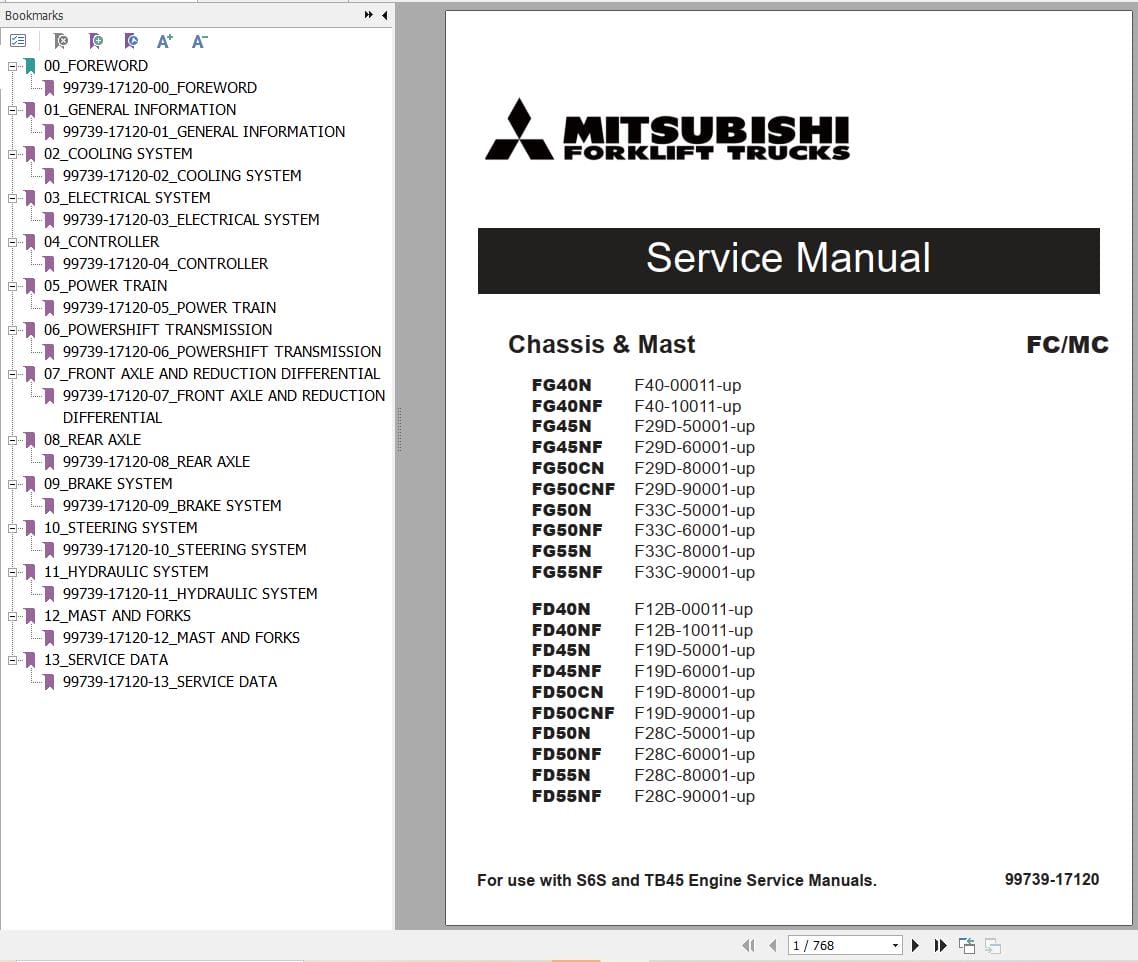Image resolution: width=1138 pixels, height=962 pixels.
Task: Open 99739-17120-06_POWERSHIFT TRANSMISSION bookmark
Action: coord(222,352)
